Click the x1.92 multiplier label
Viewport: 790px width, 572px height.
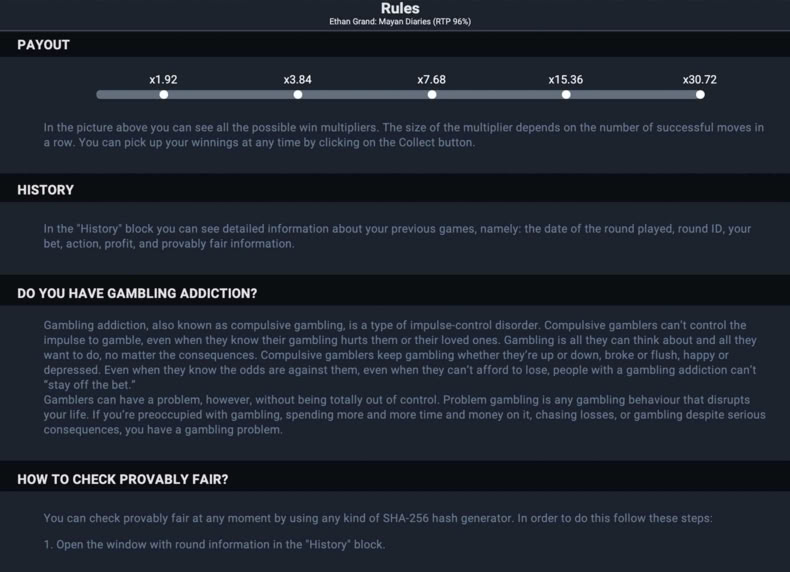(x=163, y=80)
